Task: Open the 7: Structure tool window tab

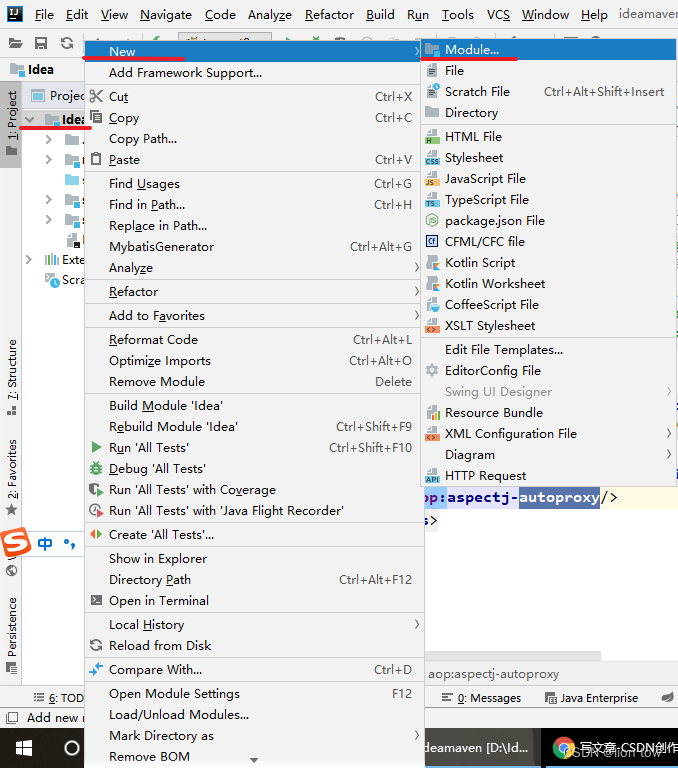Action: point(11,378)
